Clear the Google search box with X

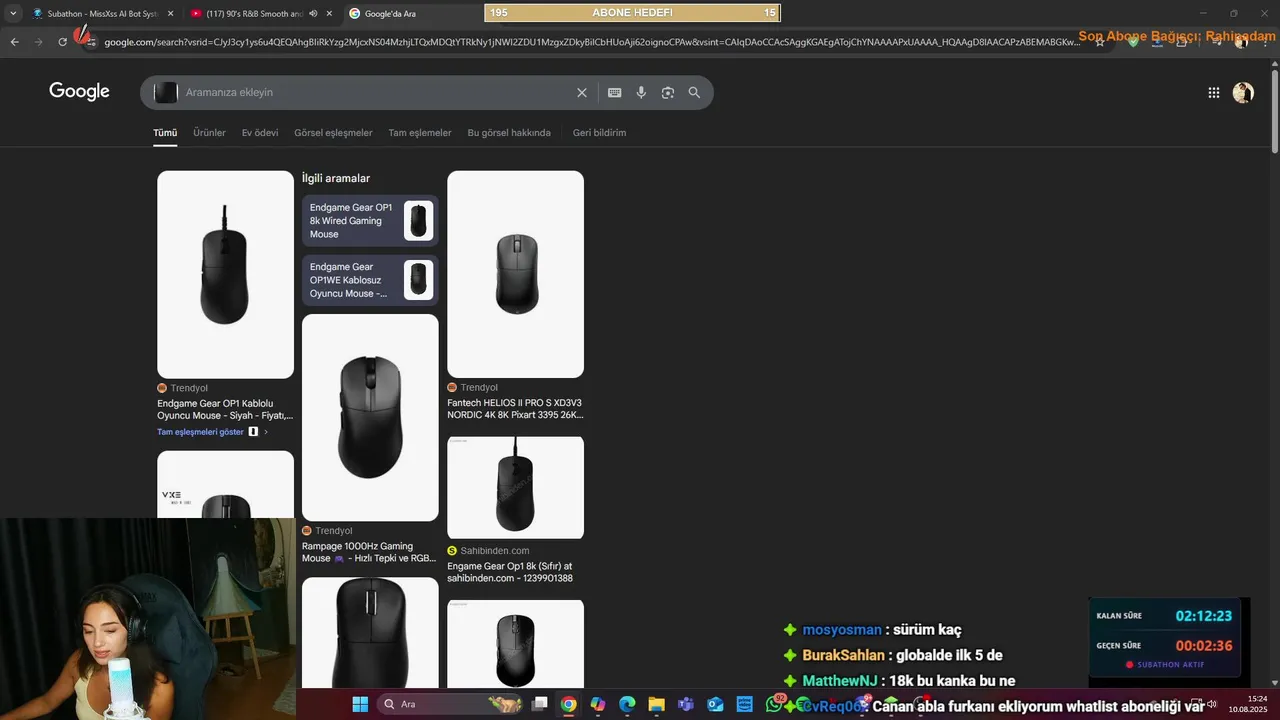tap(582, 93)
